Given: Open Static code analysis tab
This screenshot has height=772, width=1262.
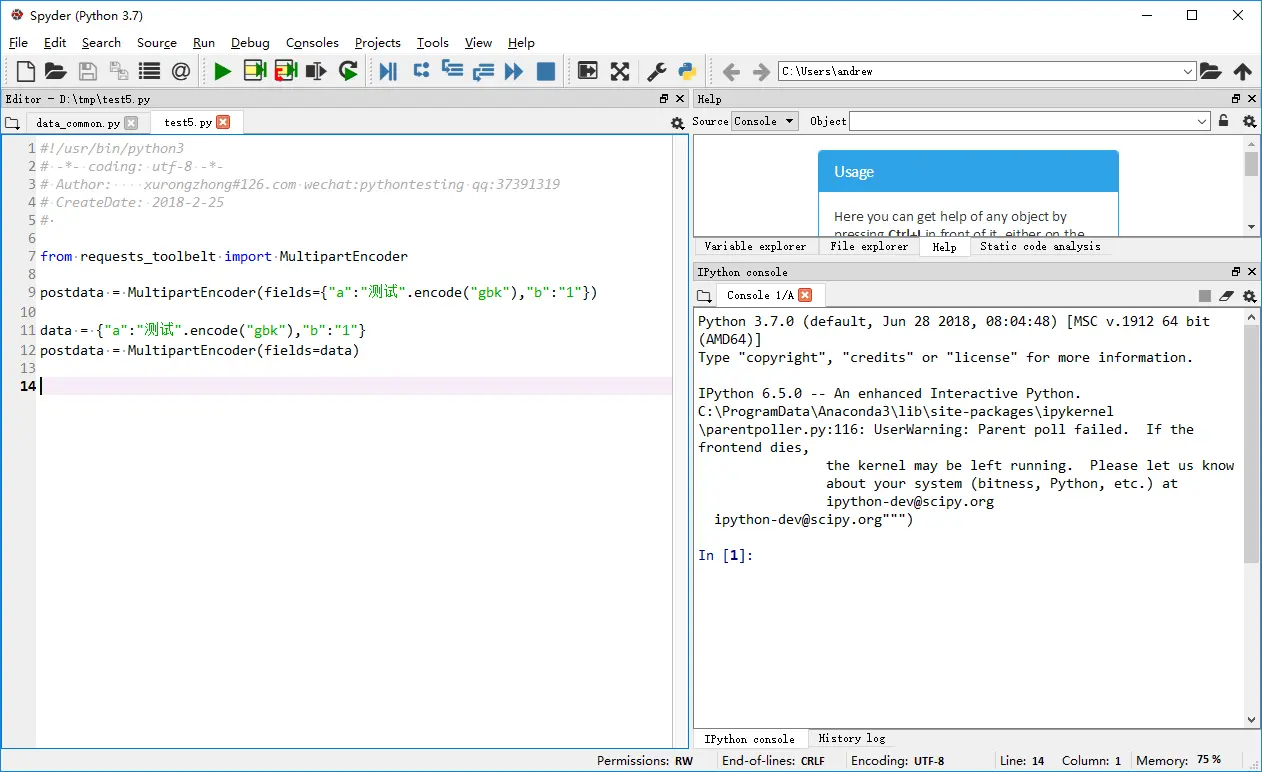Looking at the screenshot, I should pyautogui.click(x=1040, y=246).
